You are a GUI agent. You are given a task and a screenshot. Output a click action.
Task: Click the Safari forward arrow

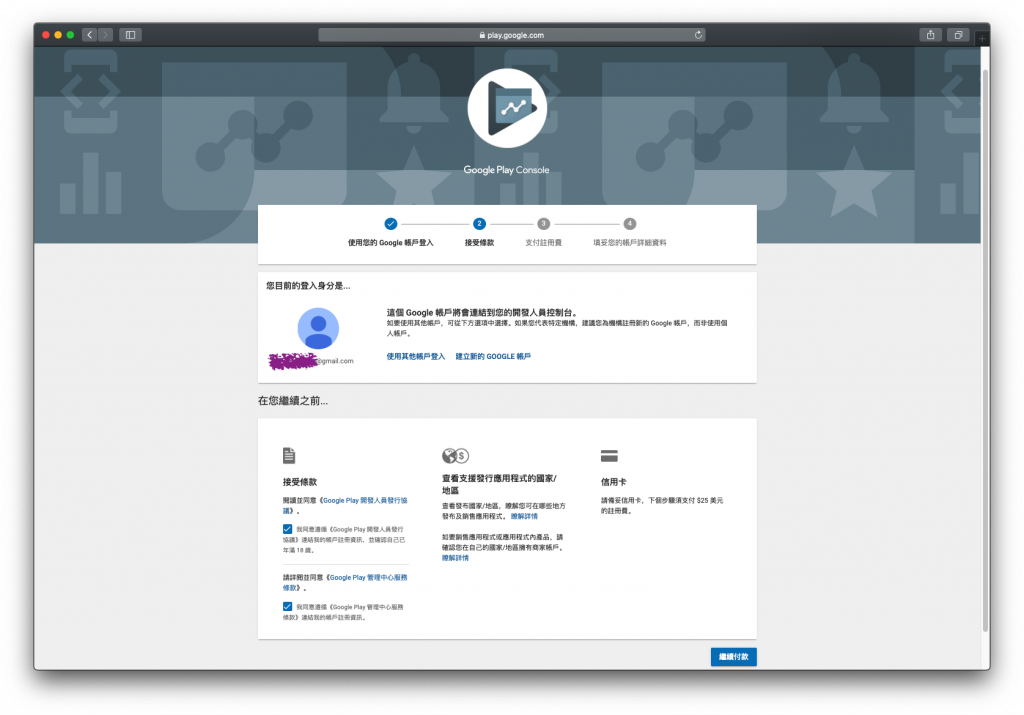point(105,35)
